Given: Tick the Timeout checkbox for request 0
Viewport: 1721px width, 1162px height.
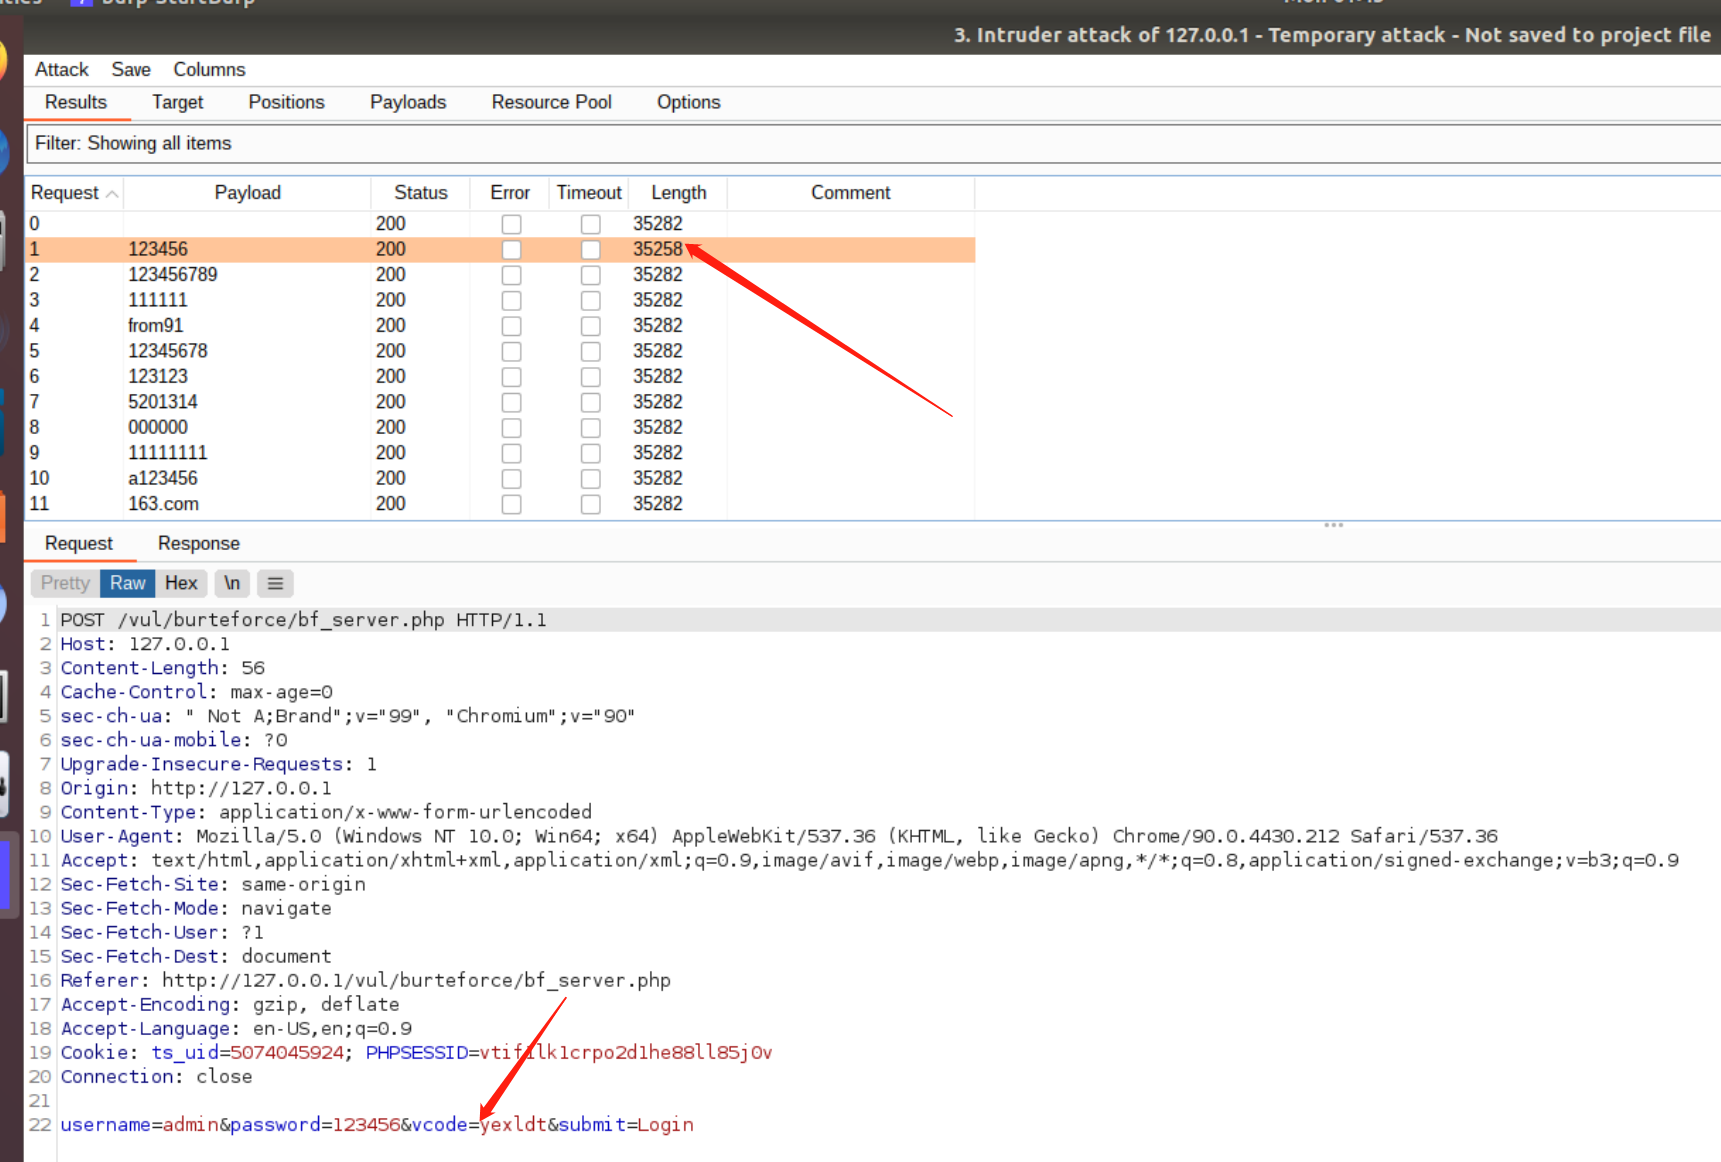Looking at the screenshot, I should [591, 224].
